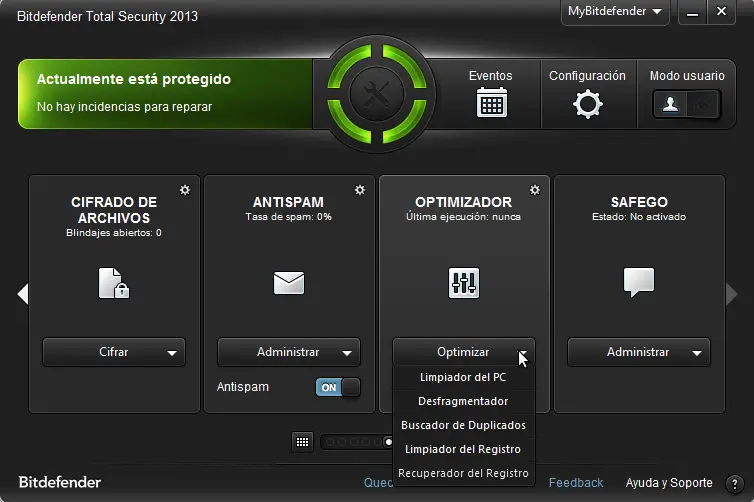
Task: Select Limpiador del PC menu item
Action: [x=464, y=377]
